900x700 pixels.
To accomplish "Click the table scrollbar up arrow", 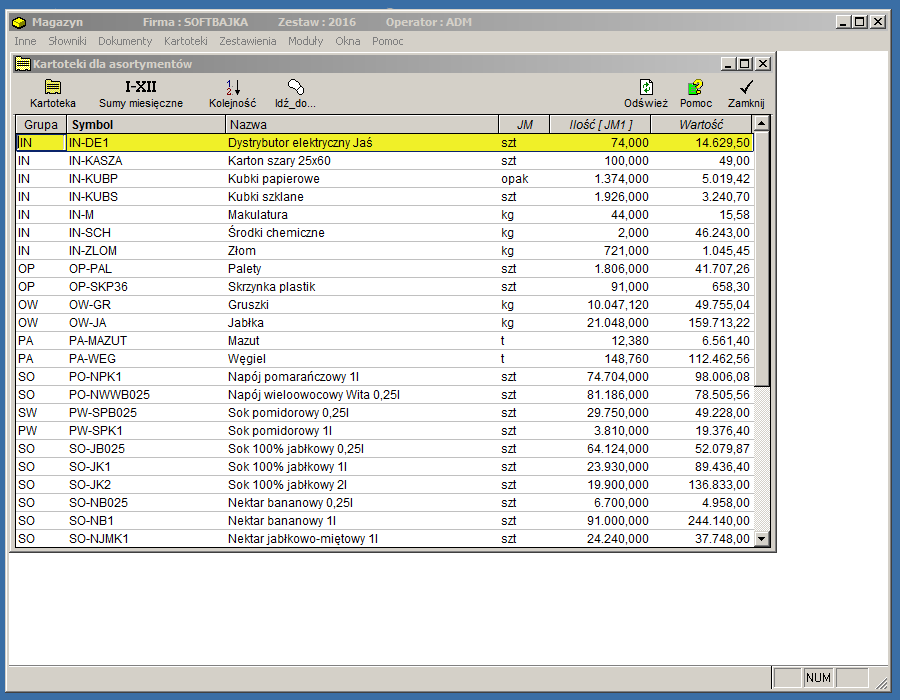I will 762,124.
